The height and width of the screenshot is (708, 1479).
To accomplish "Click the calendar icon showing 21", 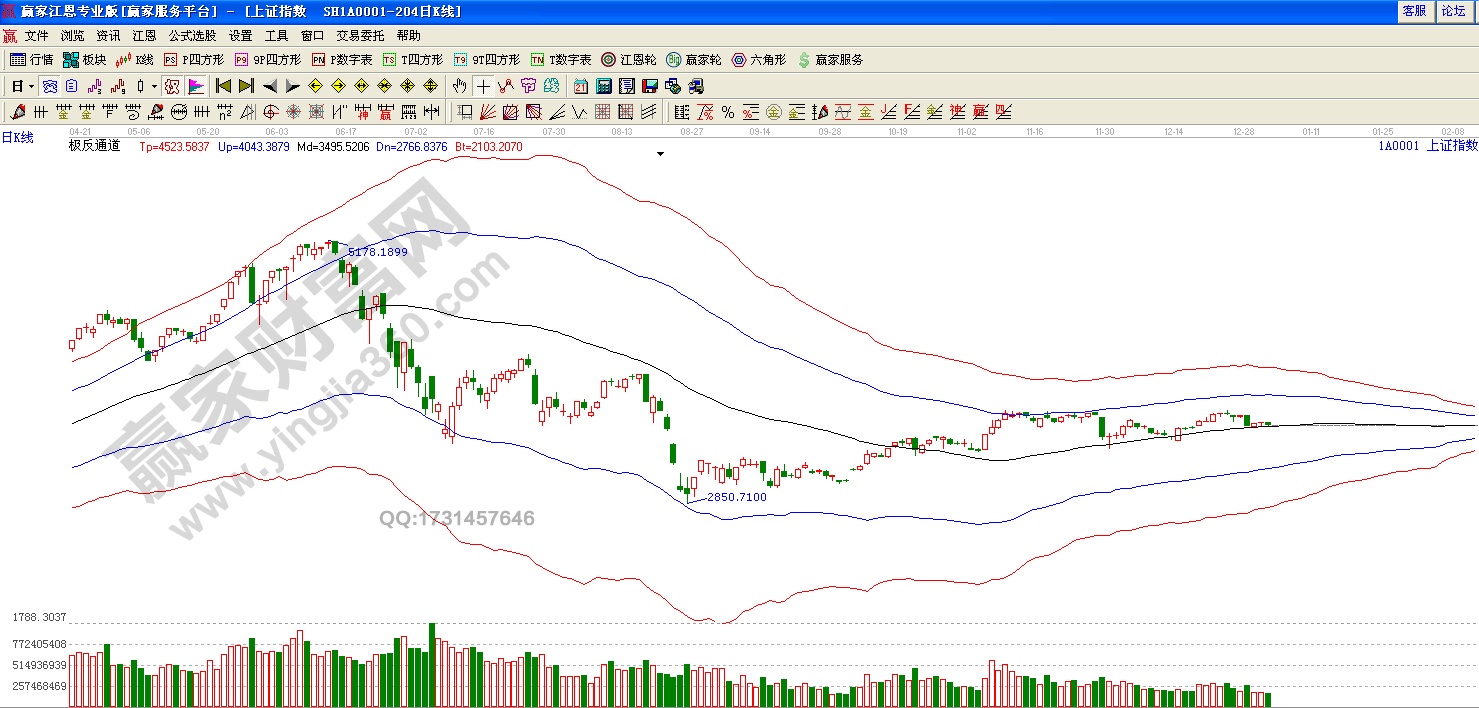I will tap(581, 86).
